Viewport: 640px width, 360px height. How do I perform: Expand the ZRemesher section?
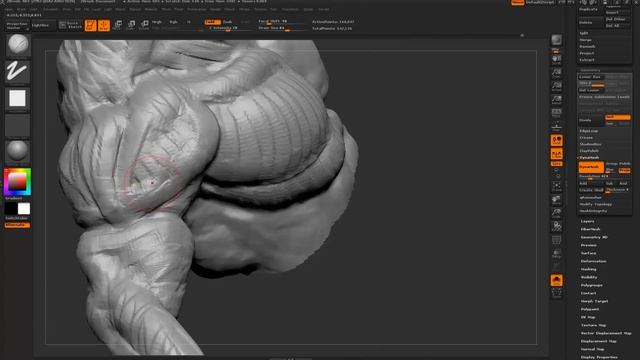point(591,198)
